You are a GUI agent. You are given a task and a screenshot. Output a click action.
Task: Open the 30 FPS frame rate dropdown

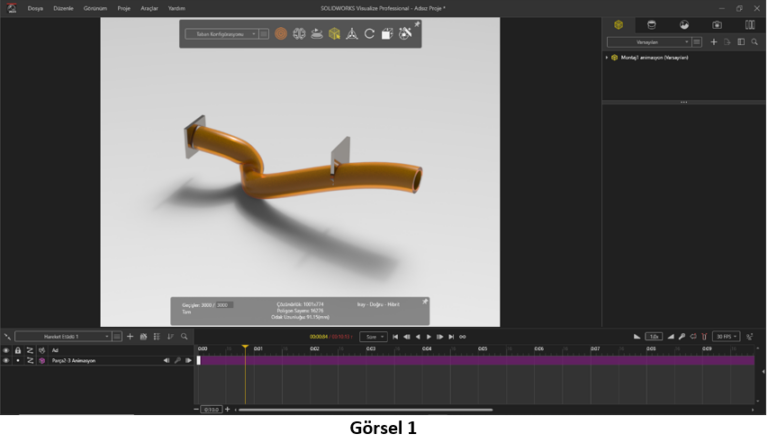[x=726, y=337]
